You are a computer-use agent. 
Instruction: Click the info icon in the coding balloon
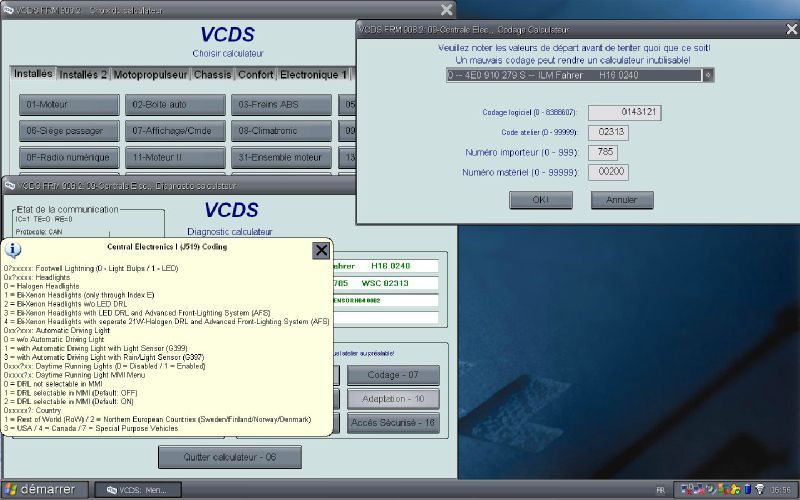(14, 250)
